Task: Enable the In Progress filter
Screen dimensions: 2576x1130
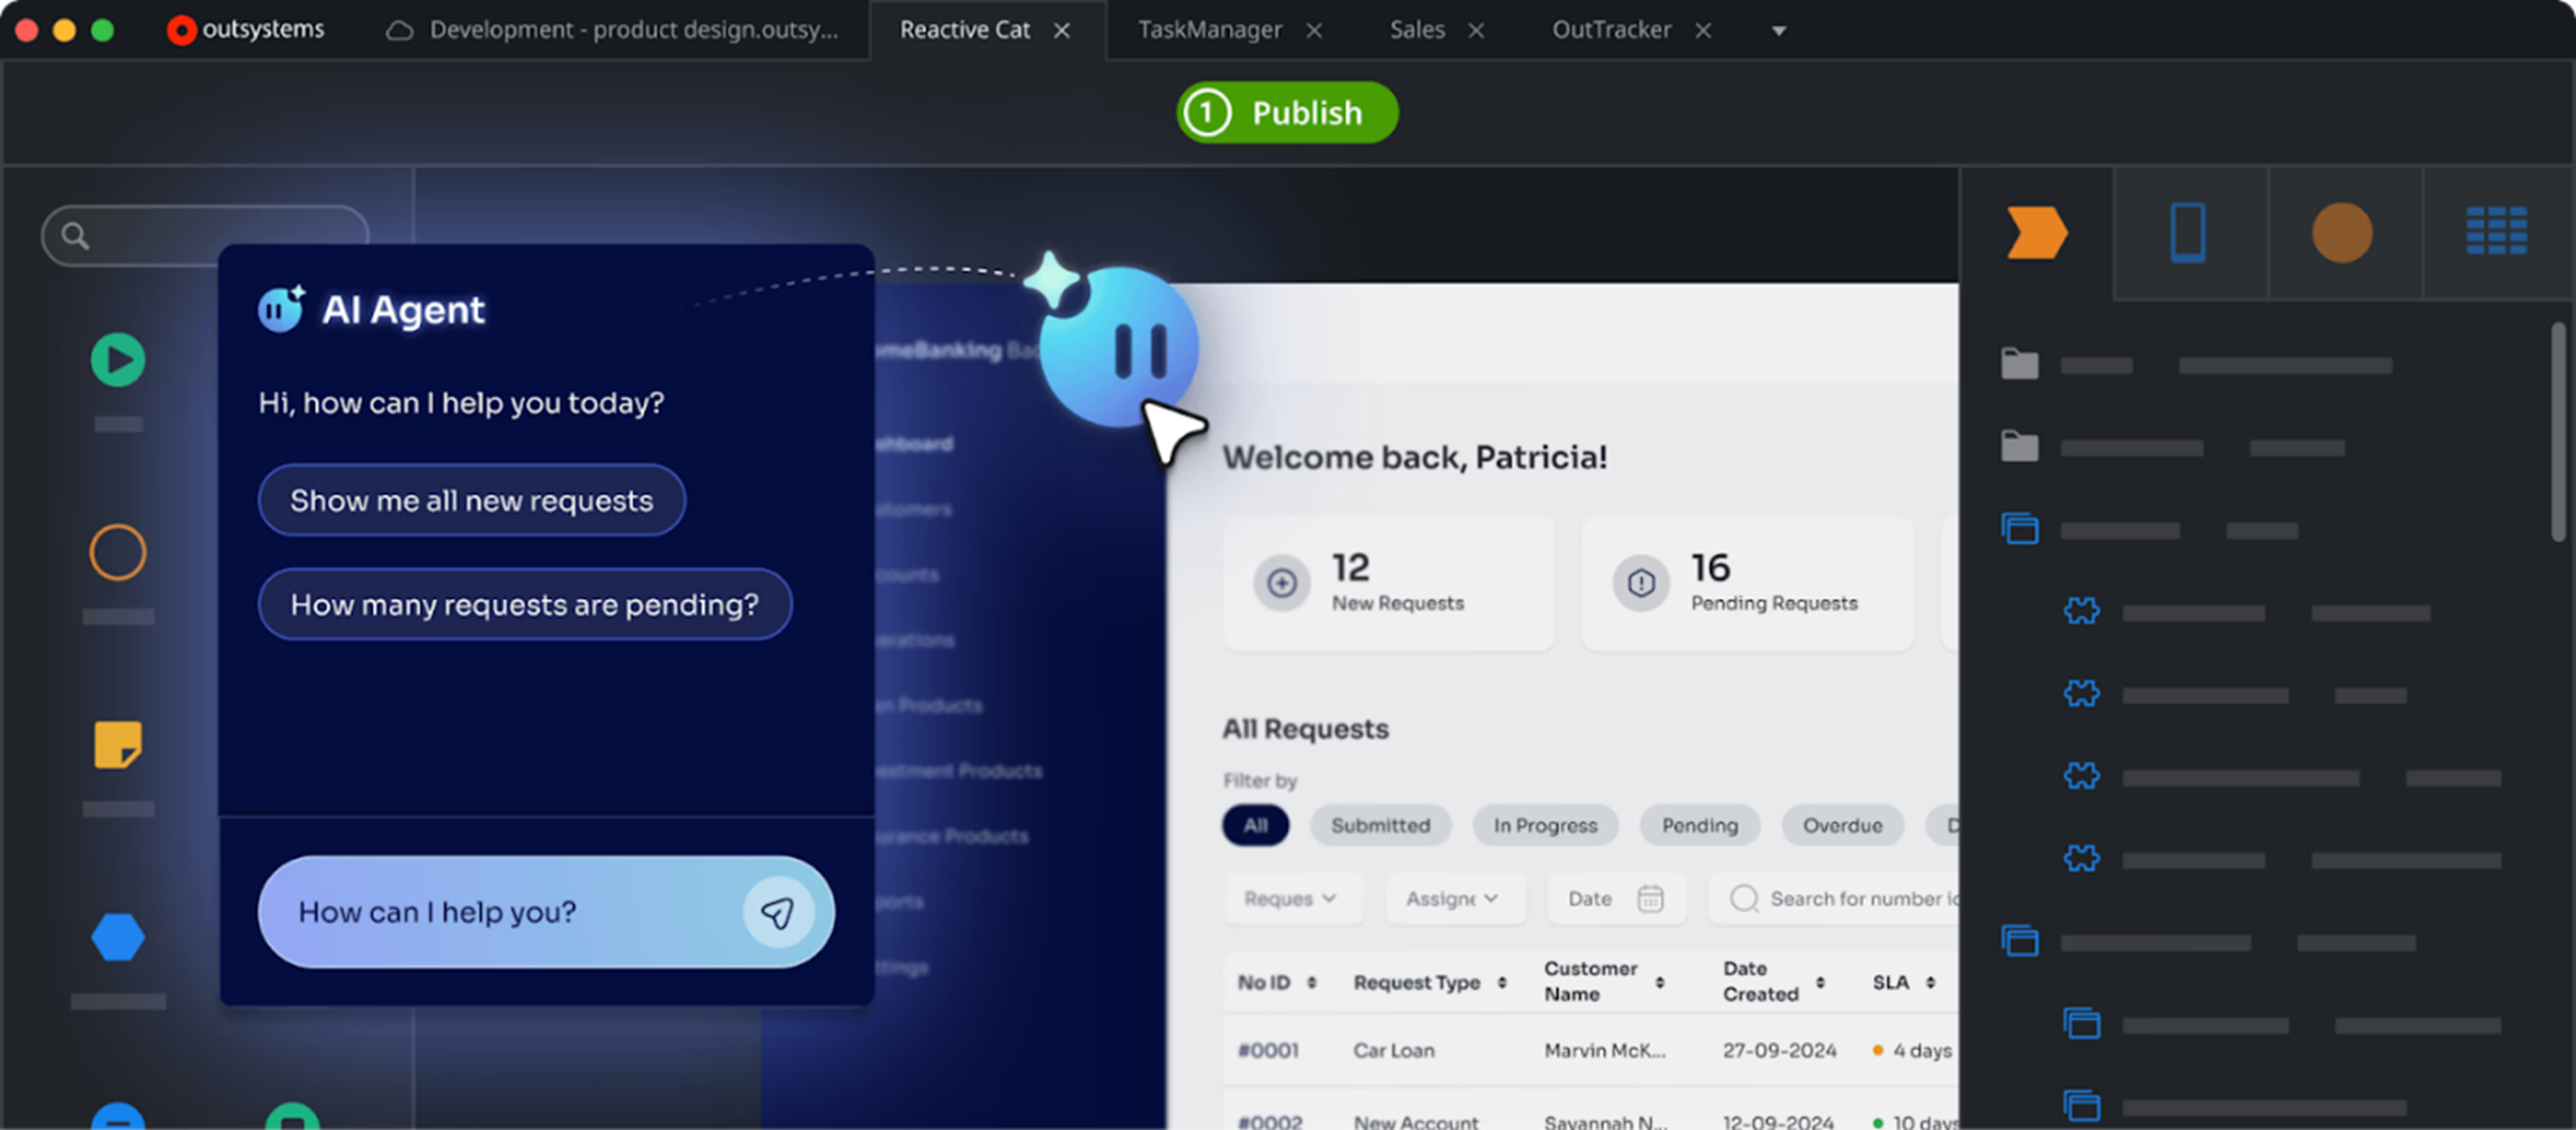Action: [1544, 825]
